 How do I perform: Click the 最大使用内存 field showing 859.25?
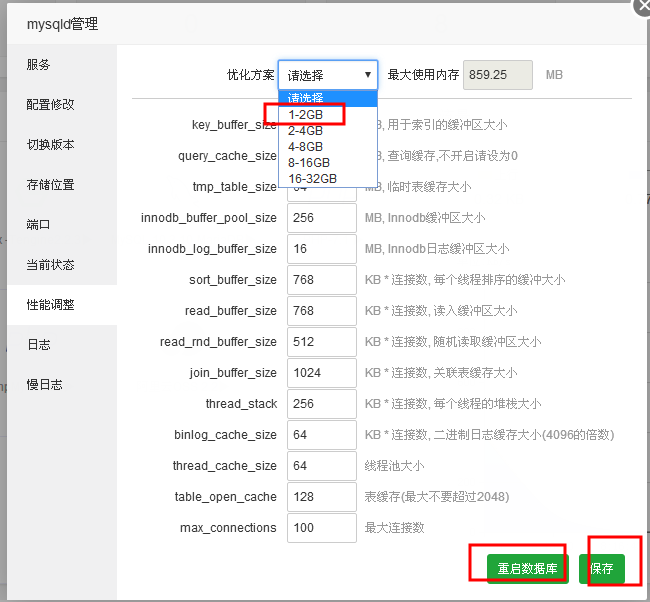click(497, 75)
